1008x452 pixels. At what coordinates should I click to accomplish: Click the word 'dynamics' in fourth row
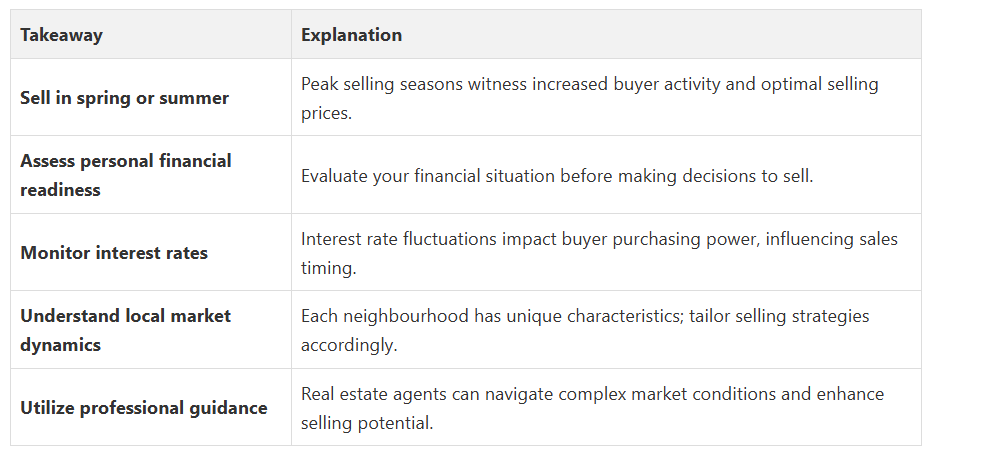click(60, 345)
